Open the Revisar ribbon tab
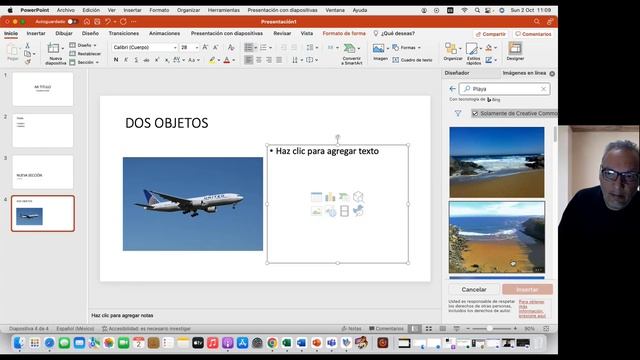 pos(282,33)
